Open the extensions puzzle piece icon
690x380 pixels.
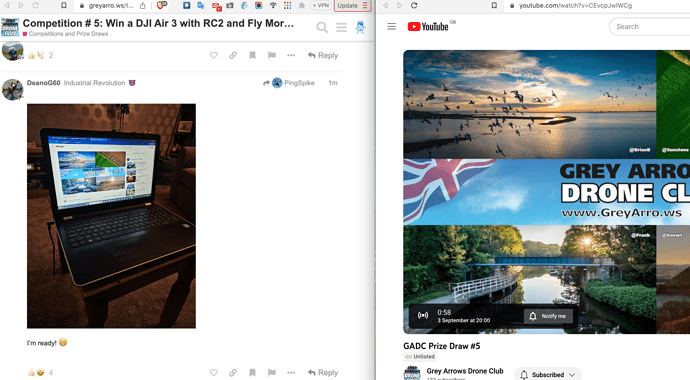pos(301,5)
